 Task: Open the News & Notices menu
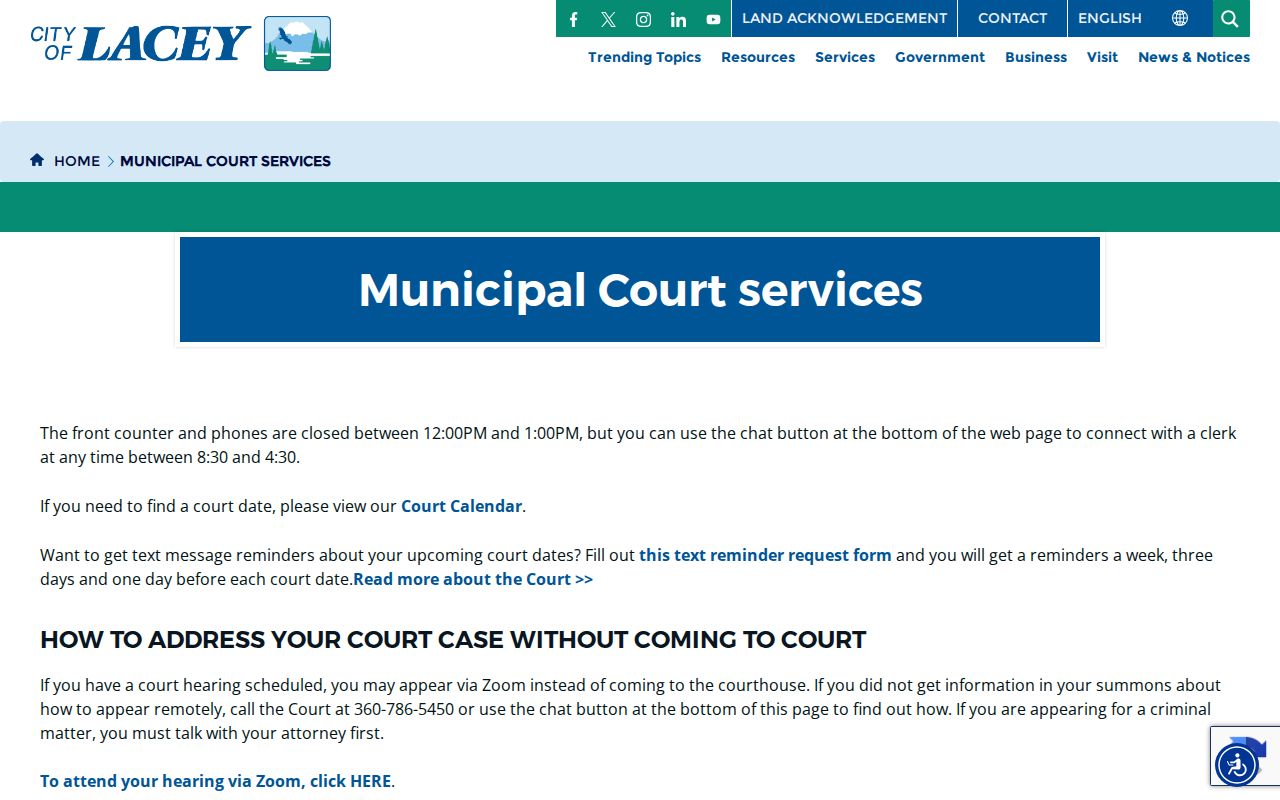[1194, 57]
